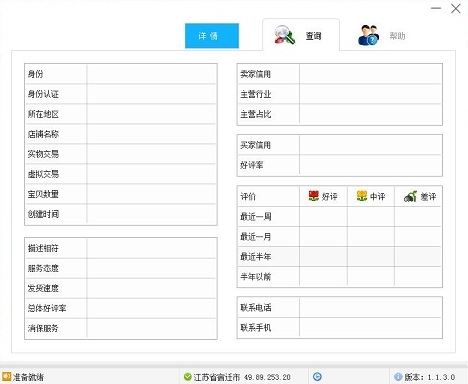Screen dimensions: 468x384
Task: Select the 联系电话 value cell
Action: pyautogui.click(x=370, y=307)
